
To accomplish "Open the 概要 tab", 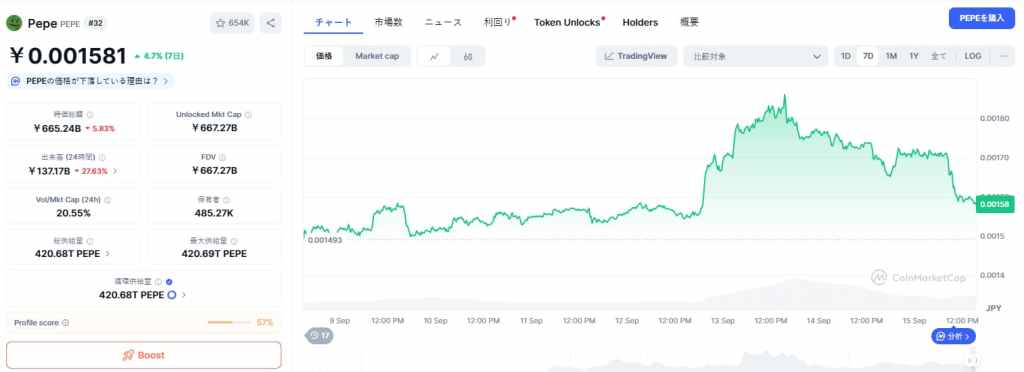I will point(689,22).
